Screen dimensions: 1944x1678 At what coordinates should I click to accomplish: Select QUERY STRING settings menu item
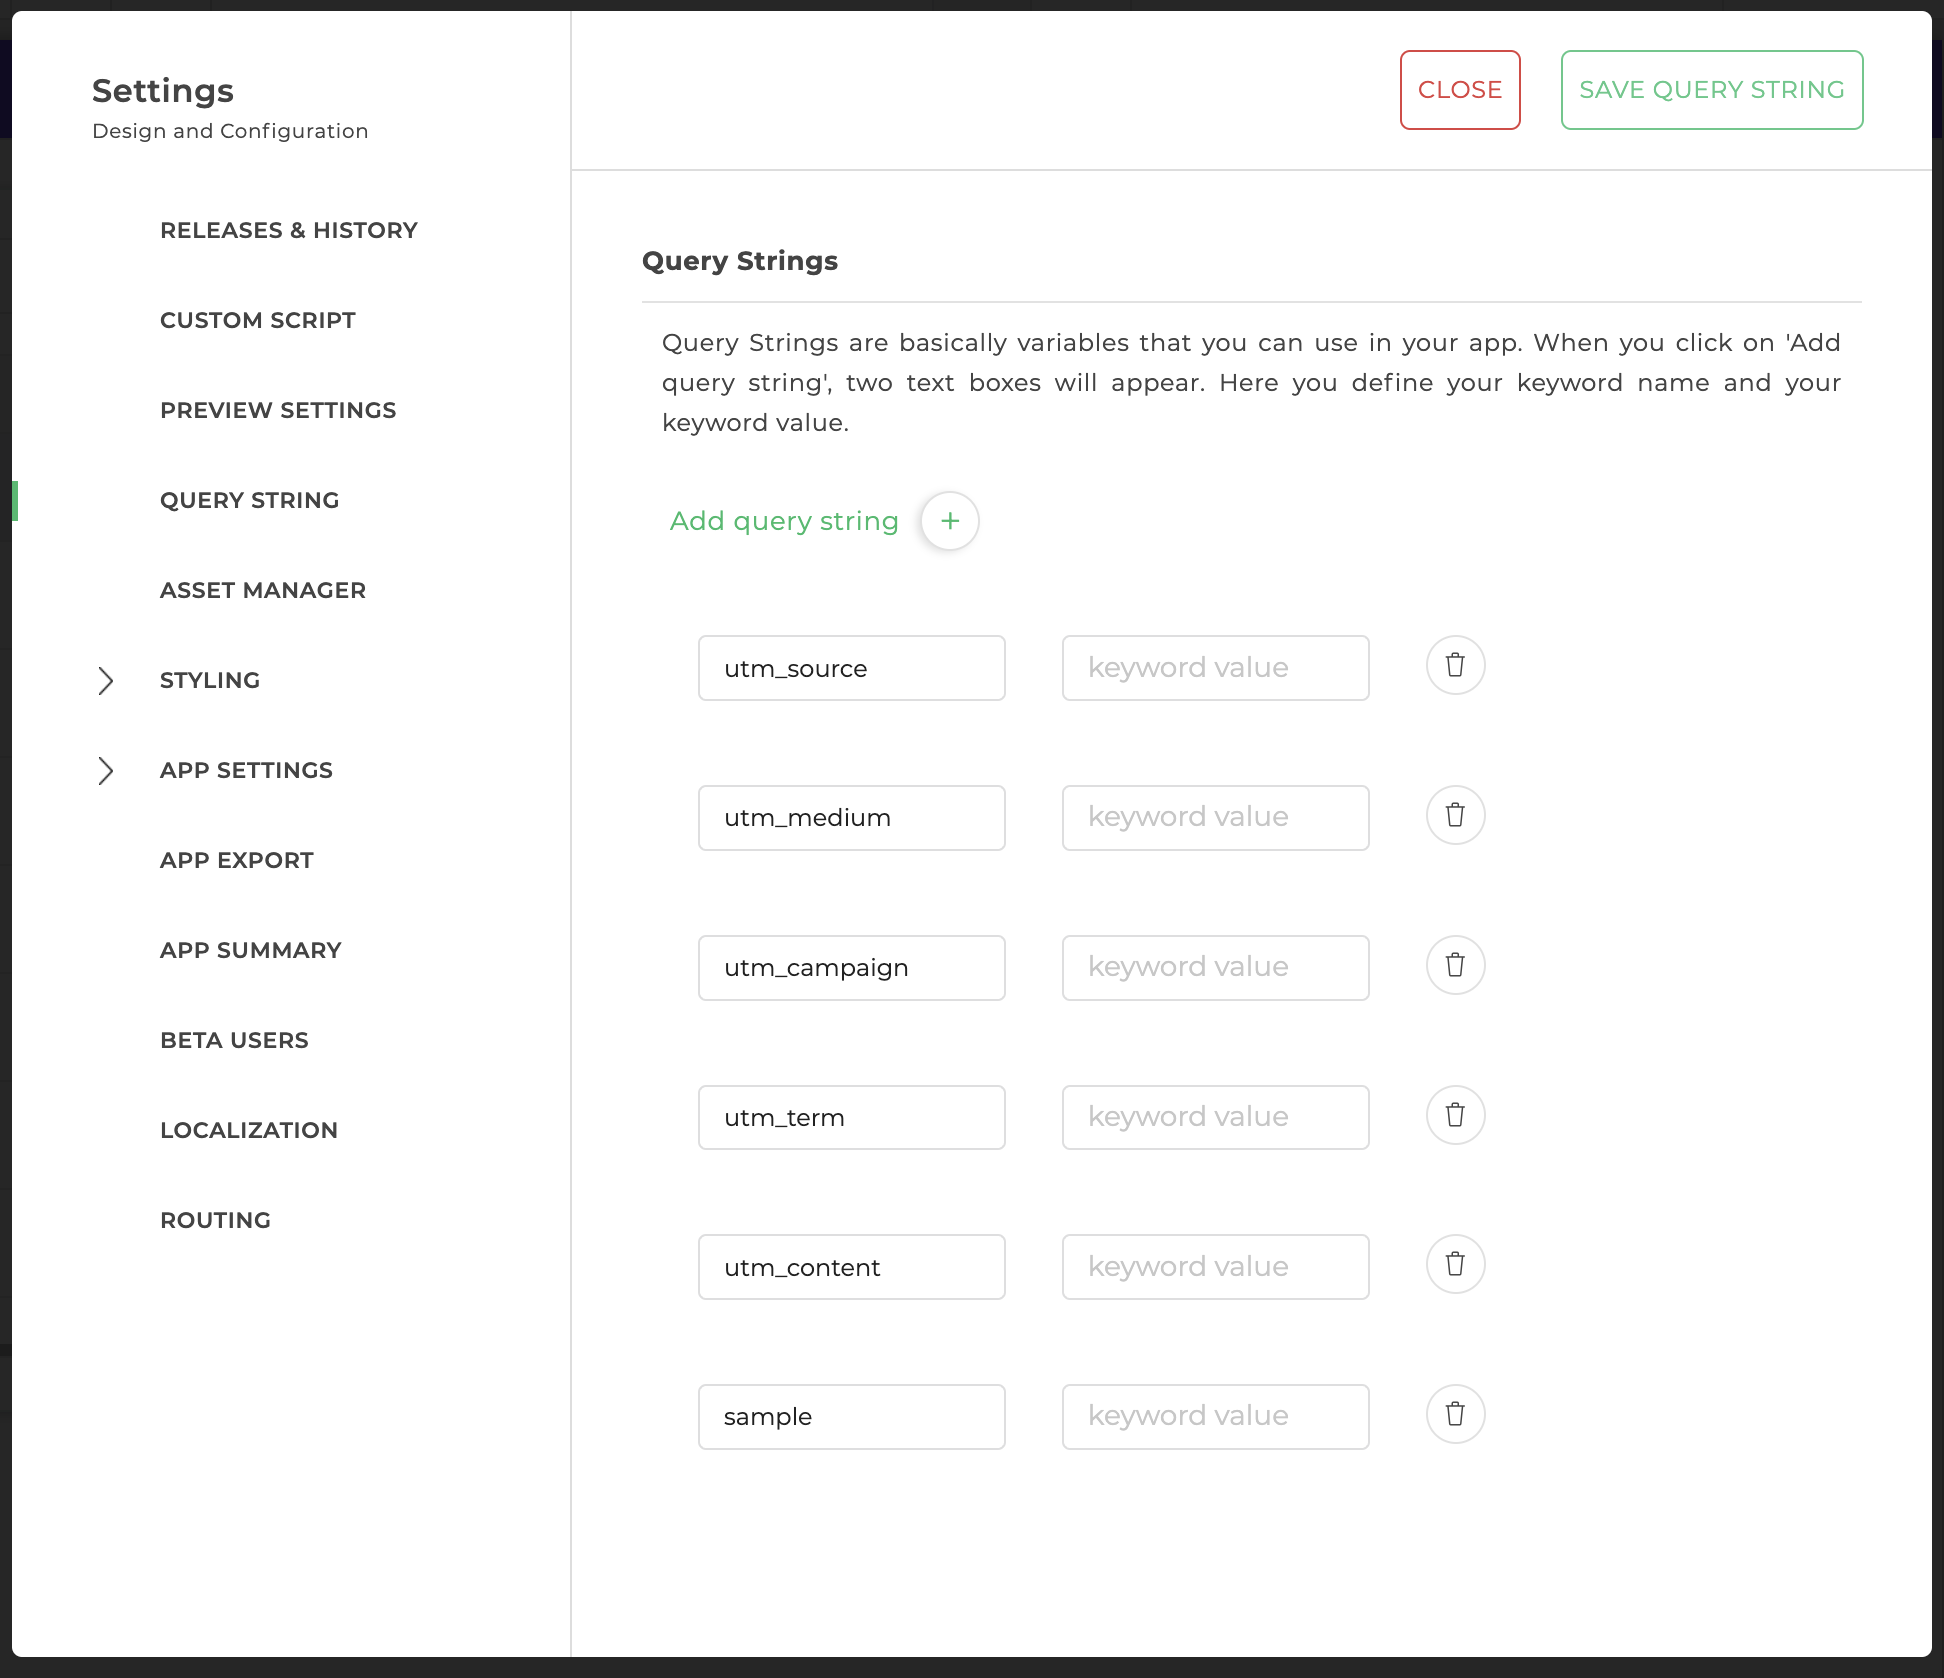(x=250, y=499)
